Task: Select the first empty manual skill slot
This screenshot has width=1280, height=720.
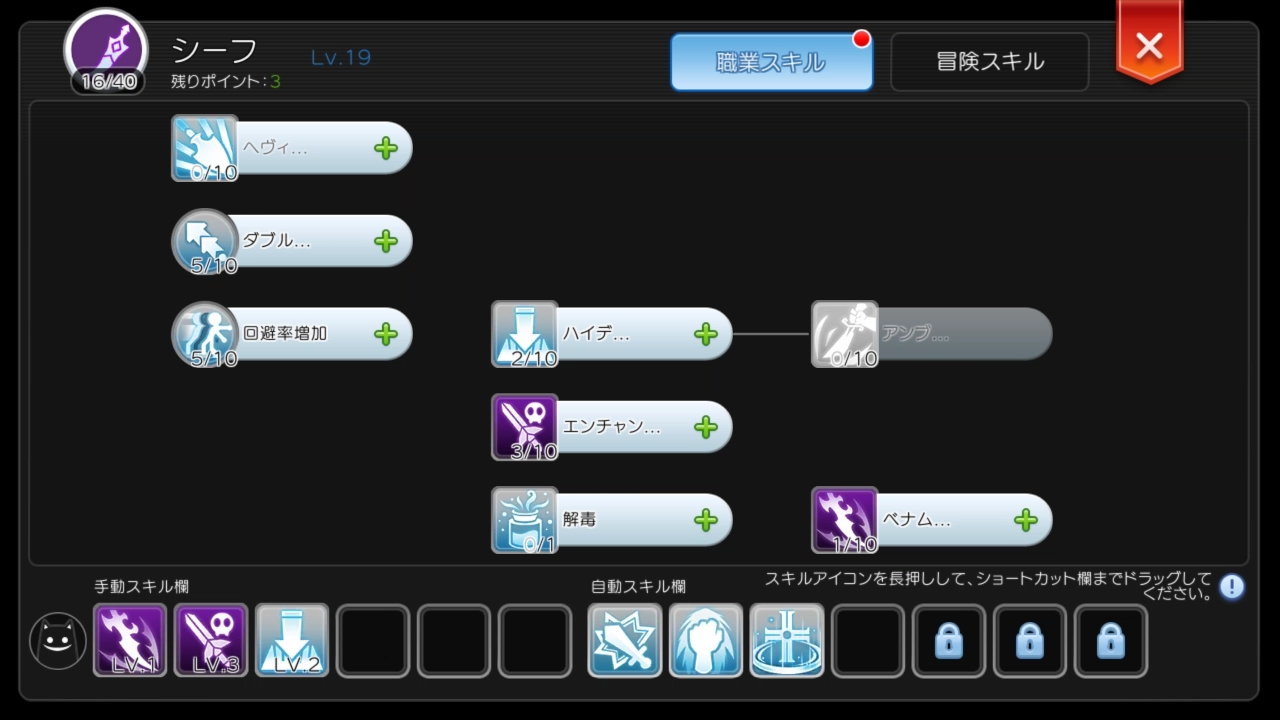Action: (373, 641)
